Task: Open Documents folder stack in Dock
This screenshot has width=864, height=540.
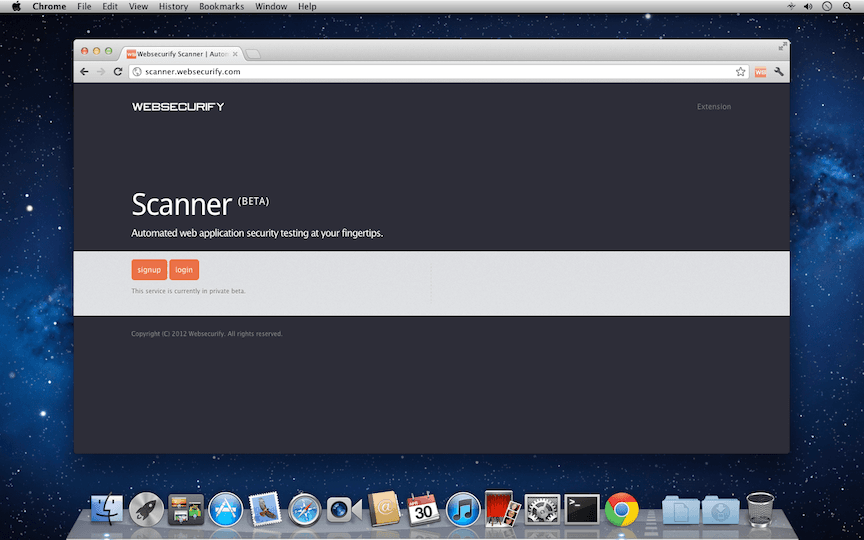Action: pyautogui.click(x=681, y=510)
